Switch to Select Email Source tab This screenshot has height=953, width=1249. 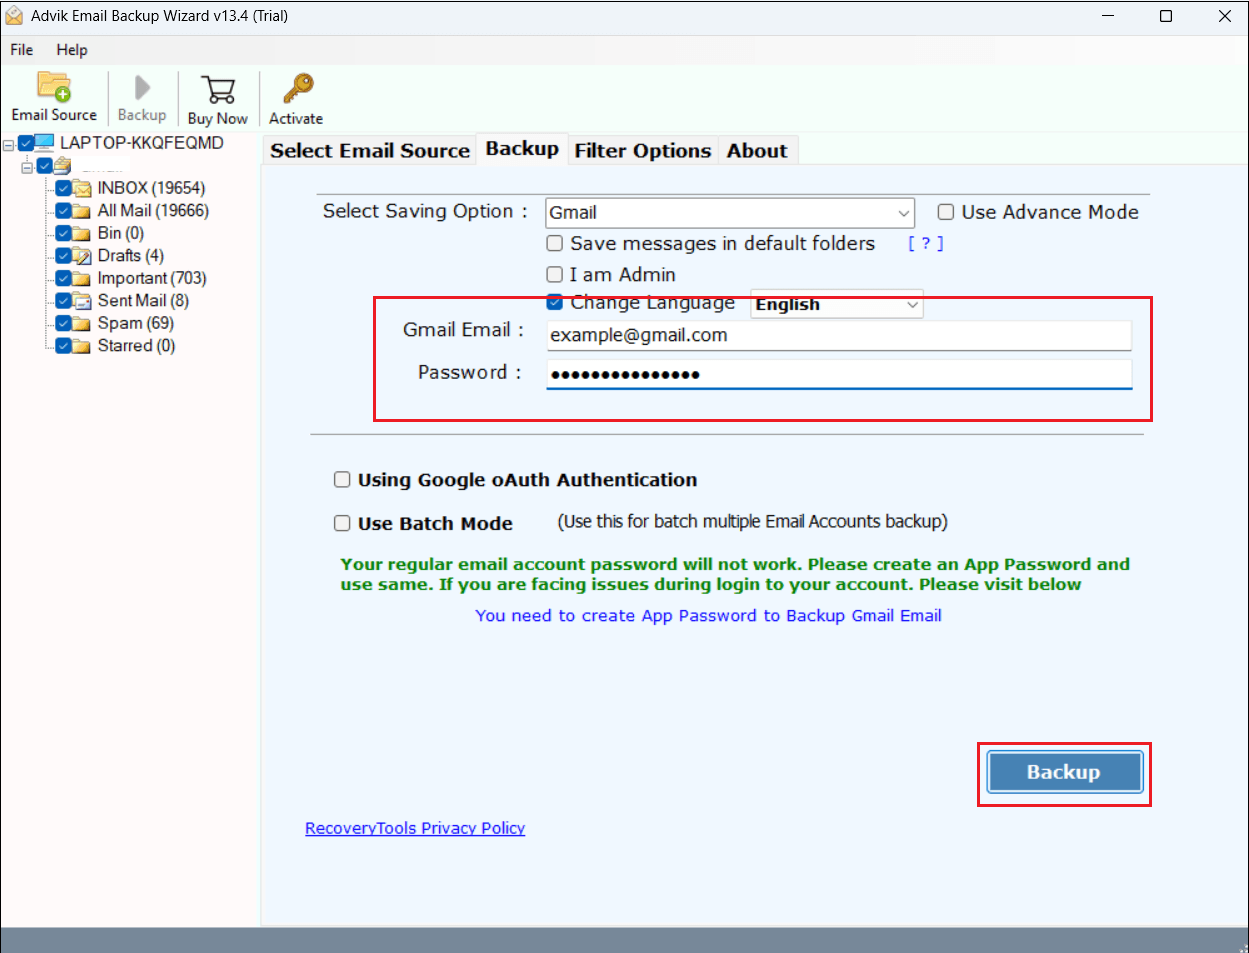click(370, 151)
